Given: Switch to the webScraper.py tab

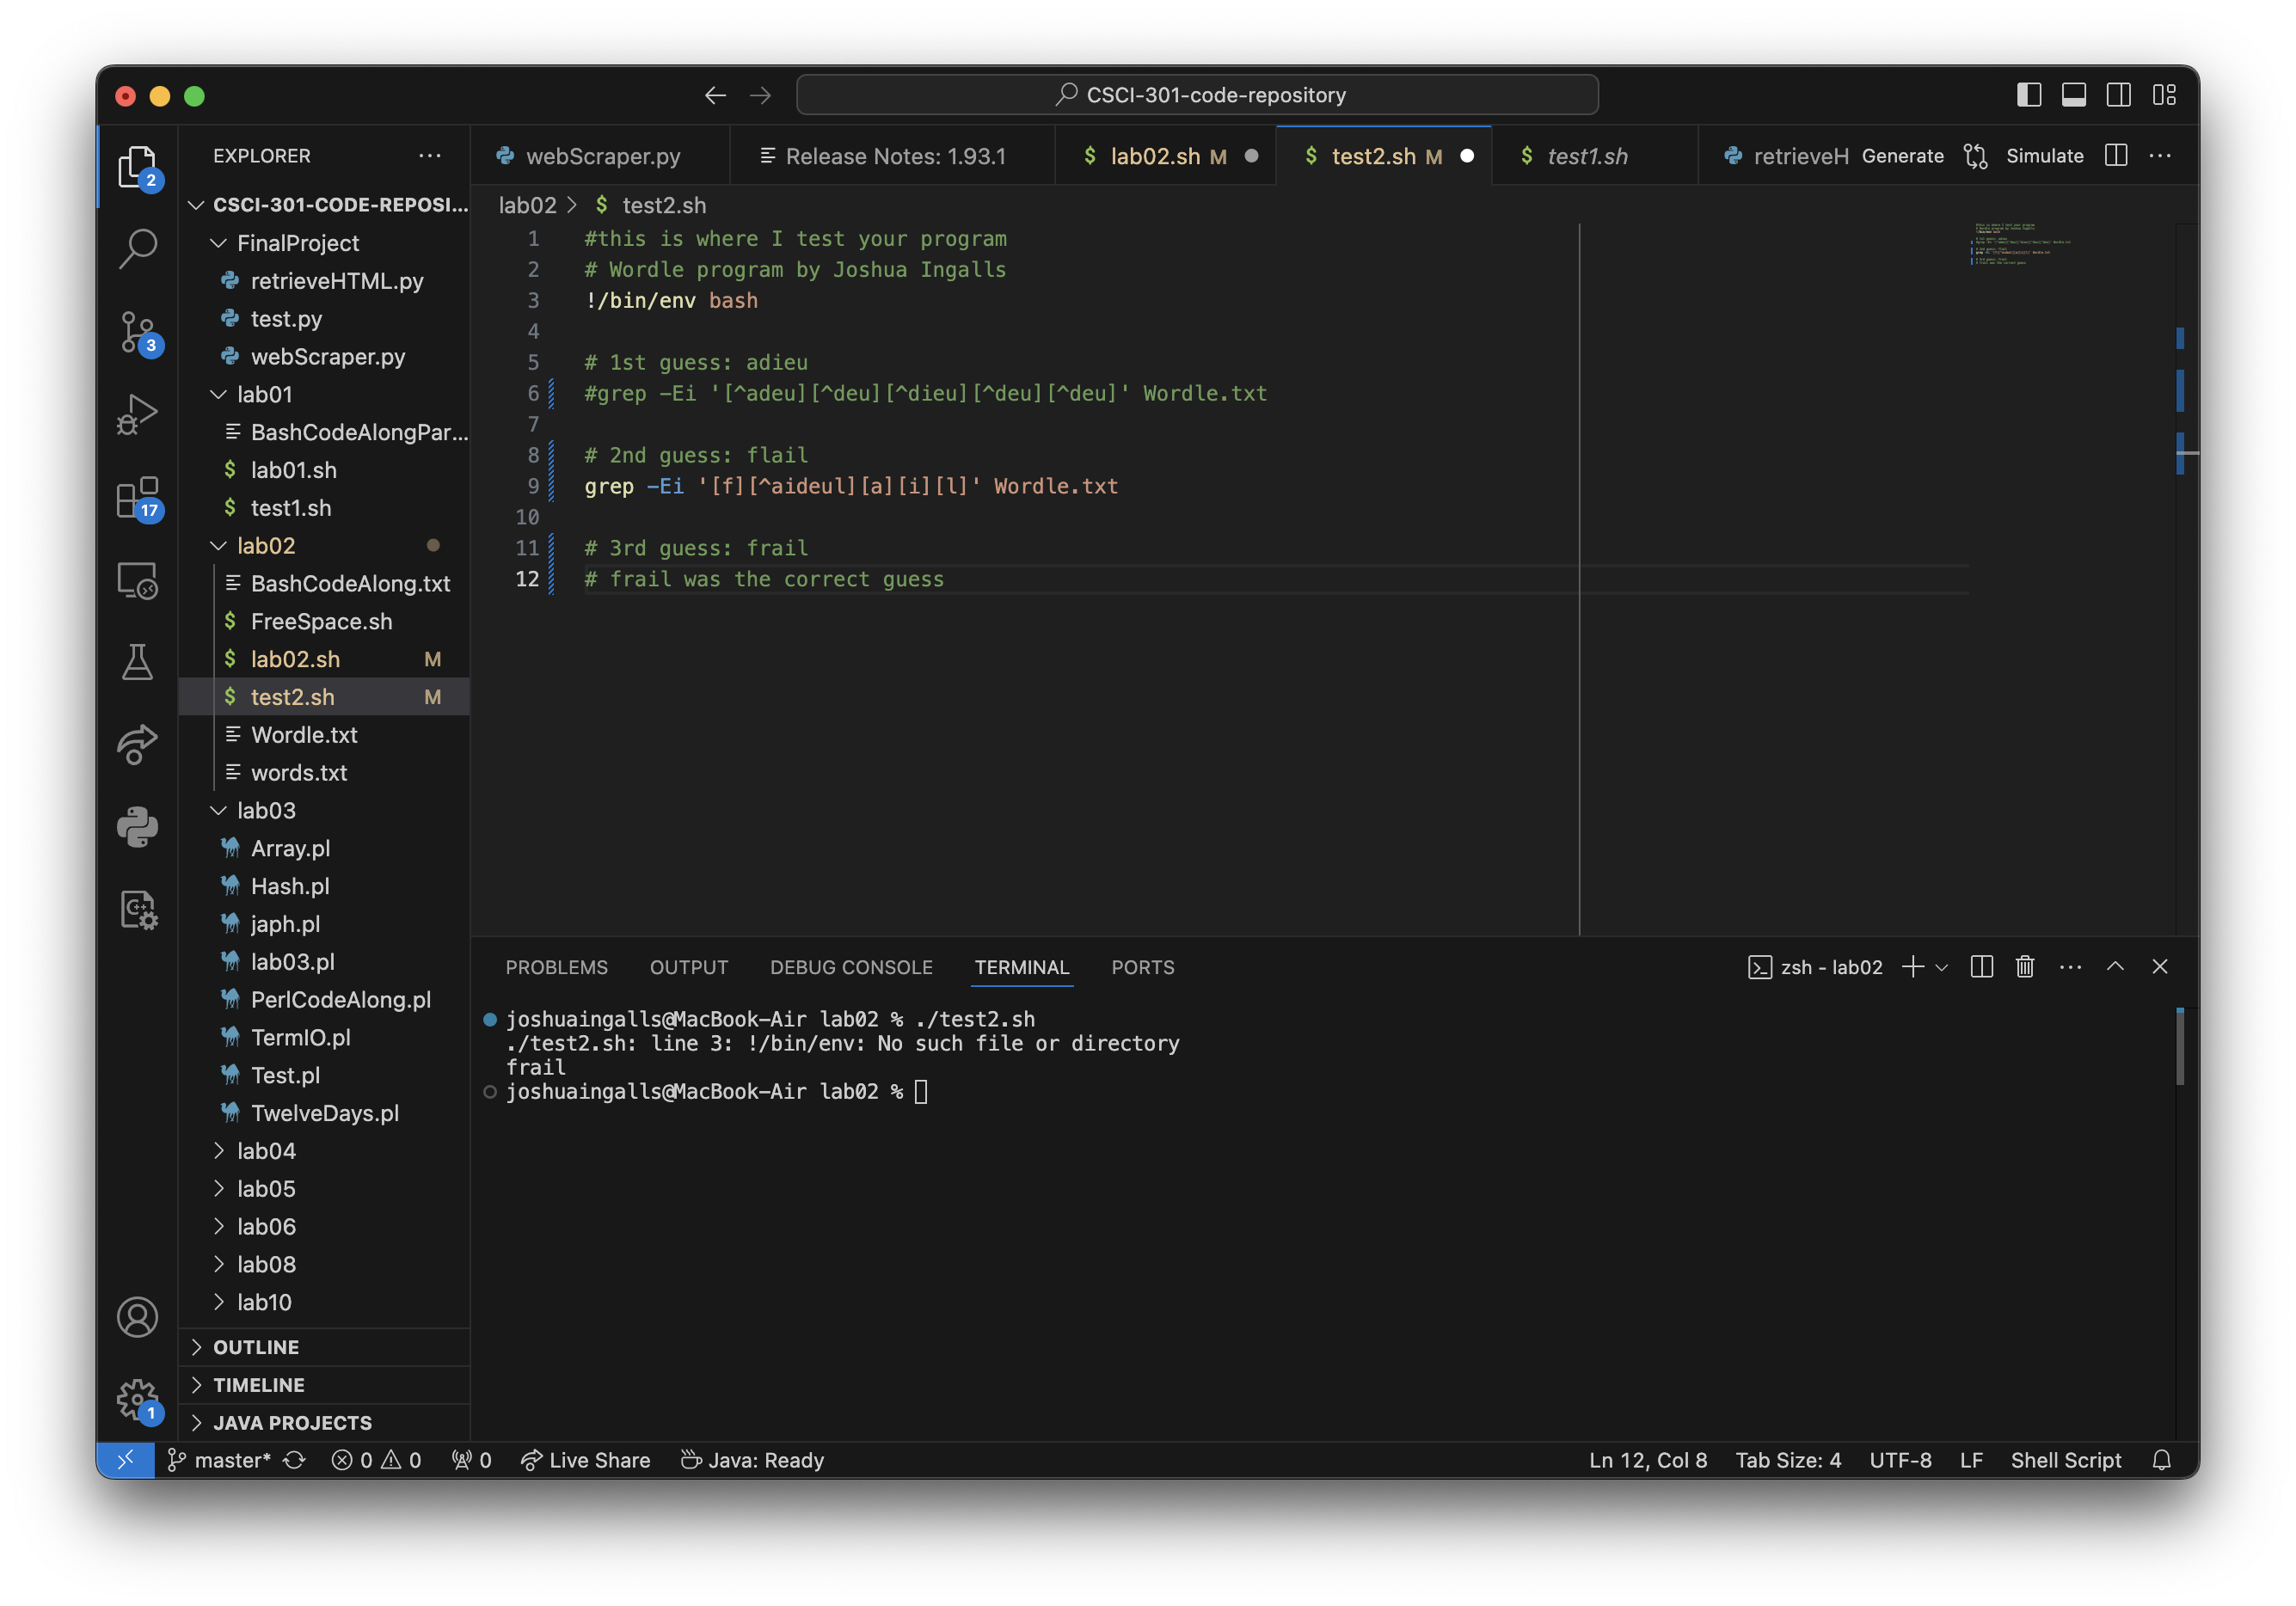Looking at the screenshot, I should pos(601,156).
